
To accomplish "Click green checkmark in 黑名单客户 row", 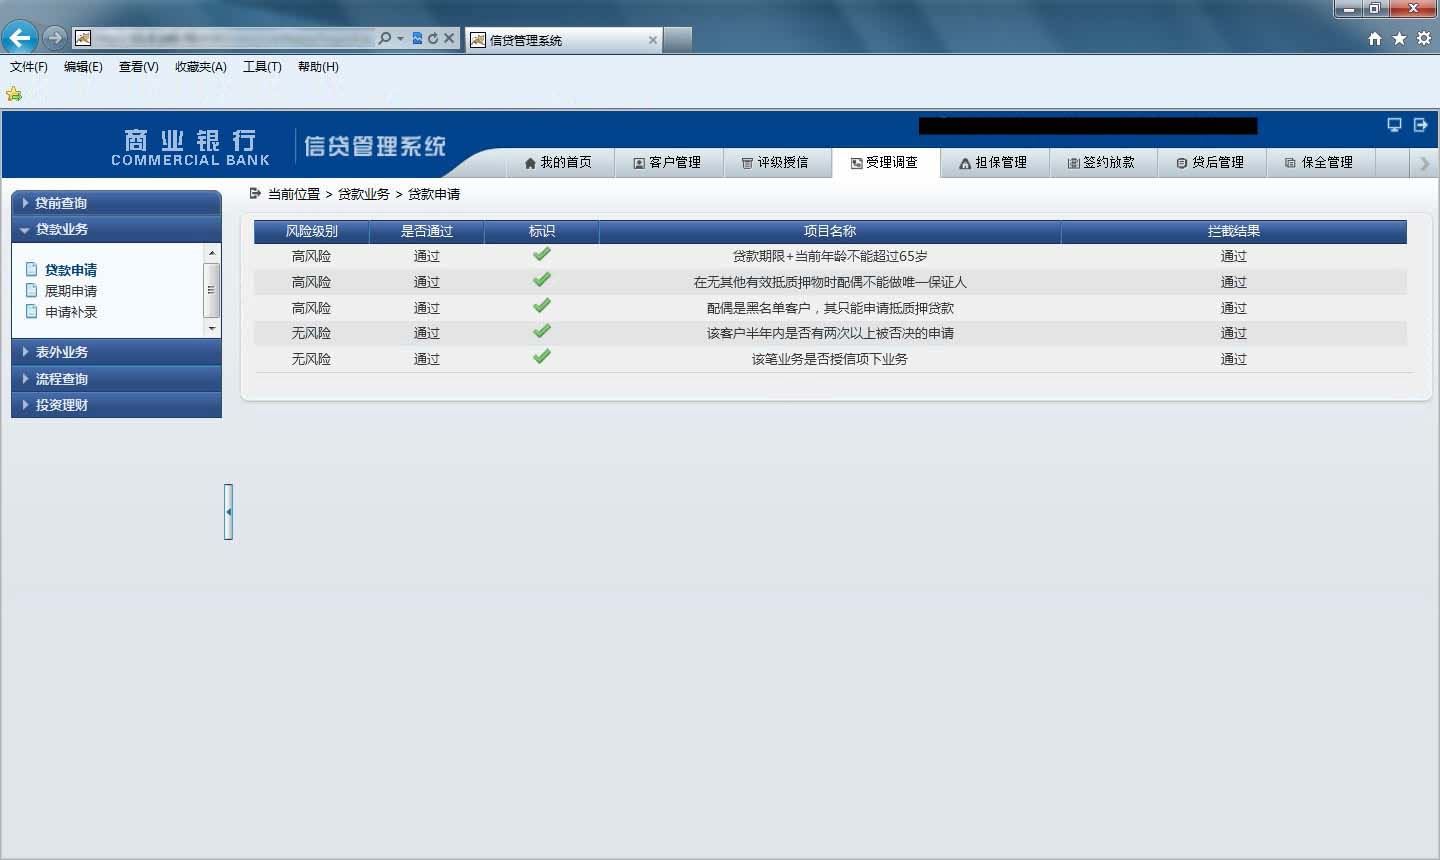I will (x=542, y=306).
